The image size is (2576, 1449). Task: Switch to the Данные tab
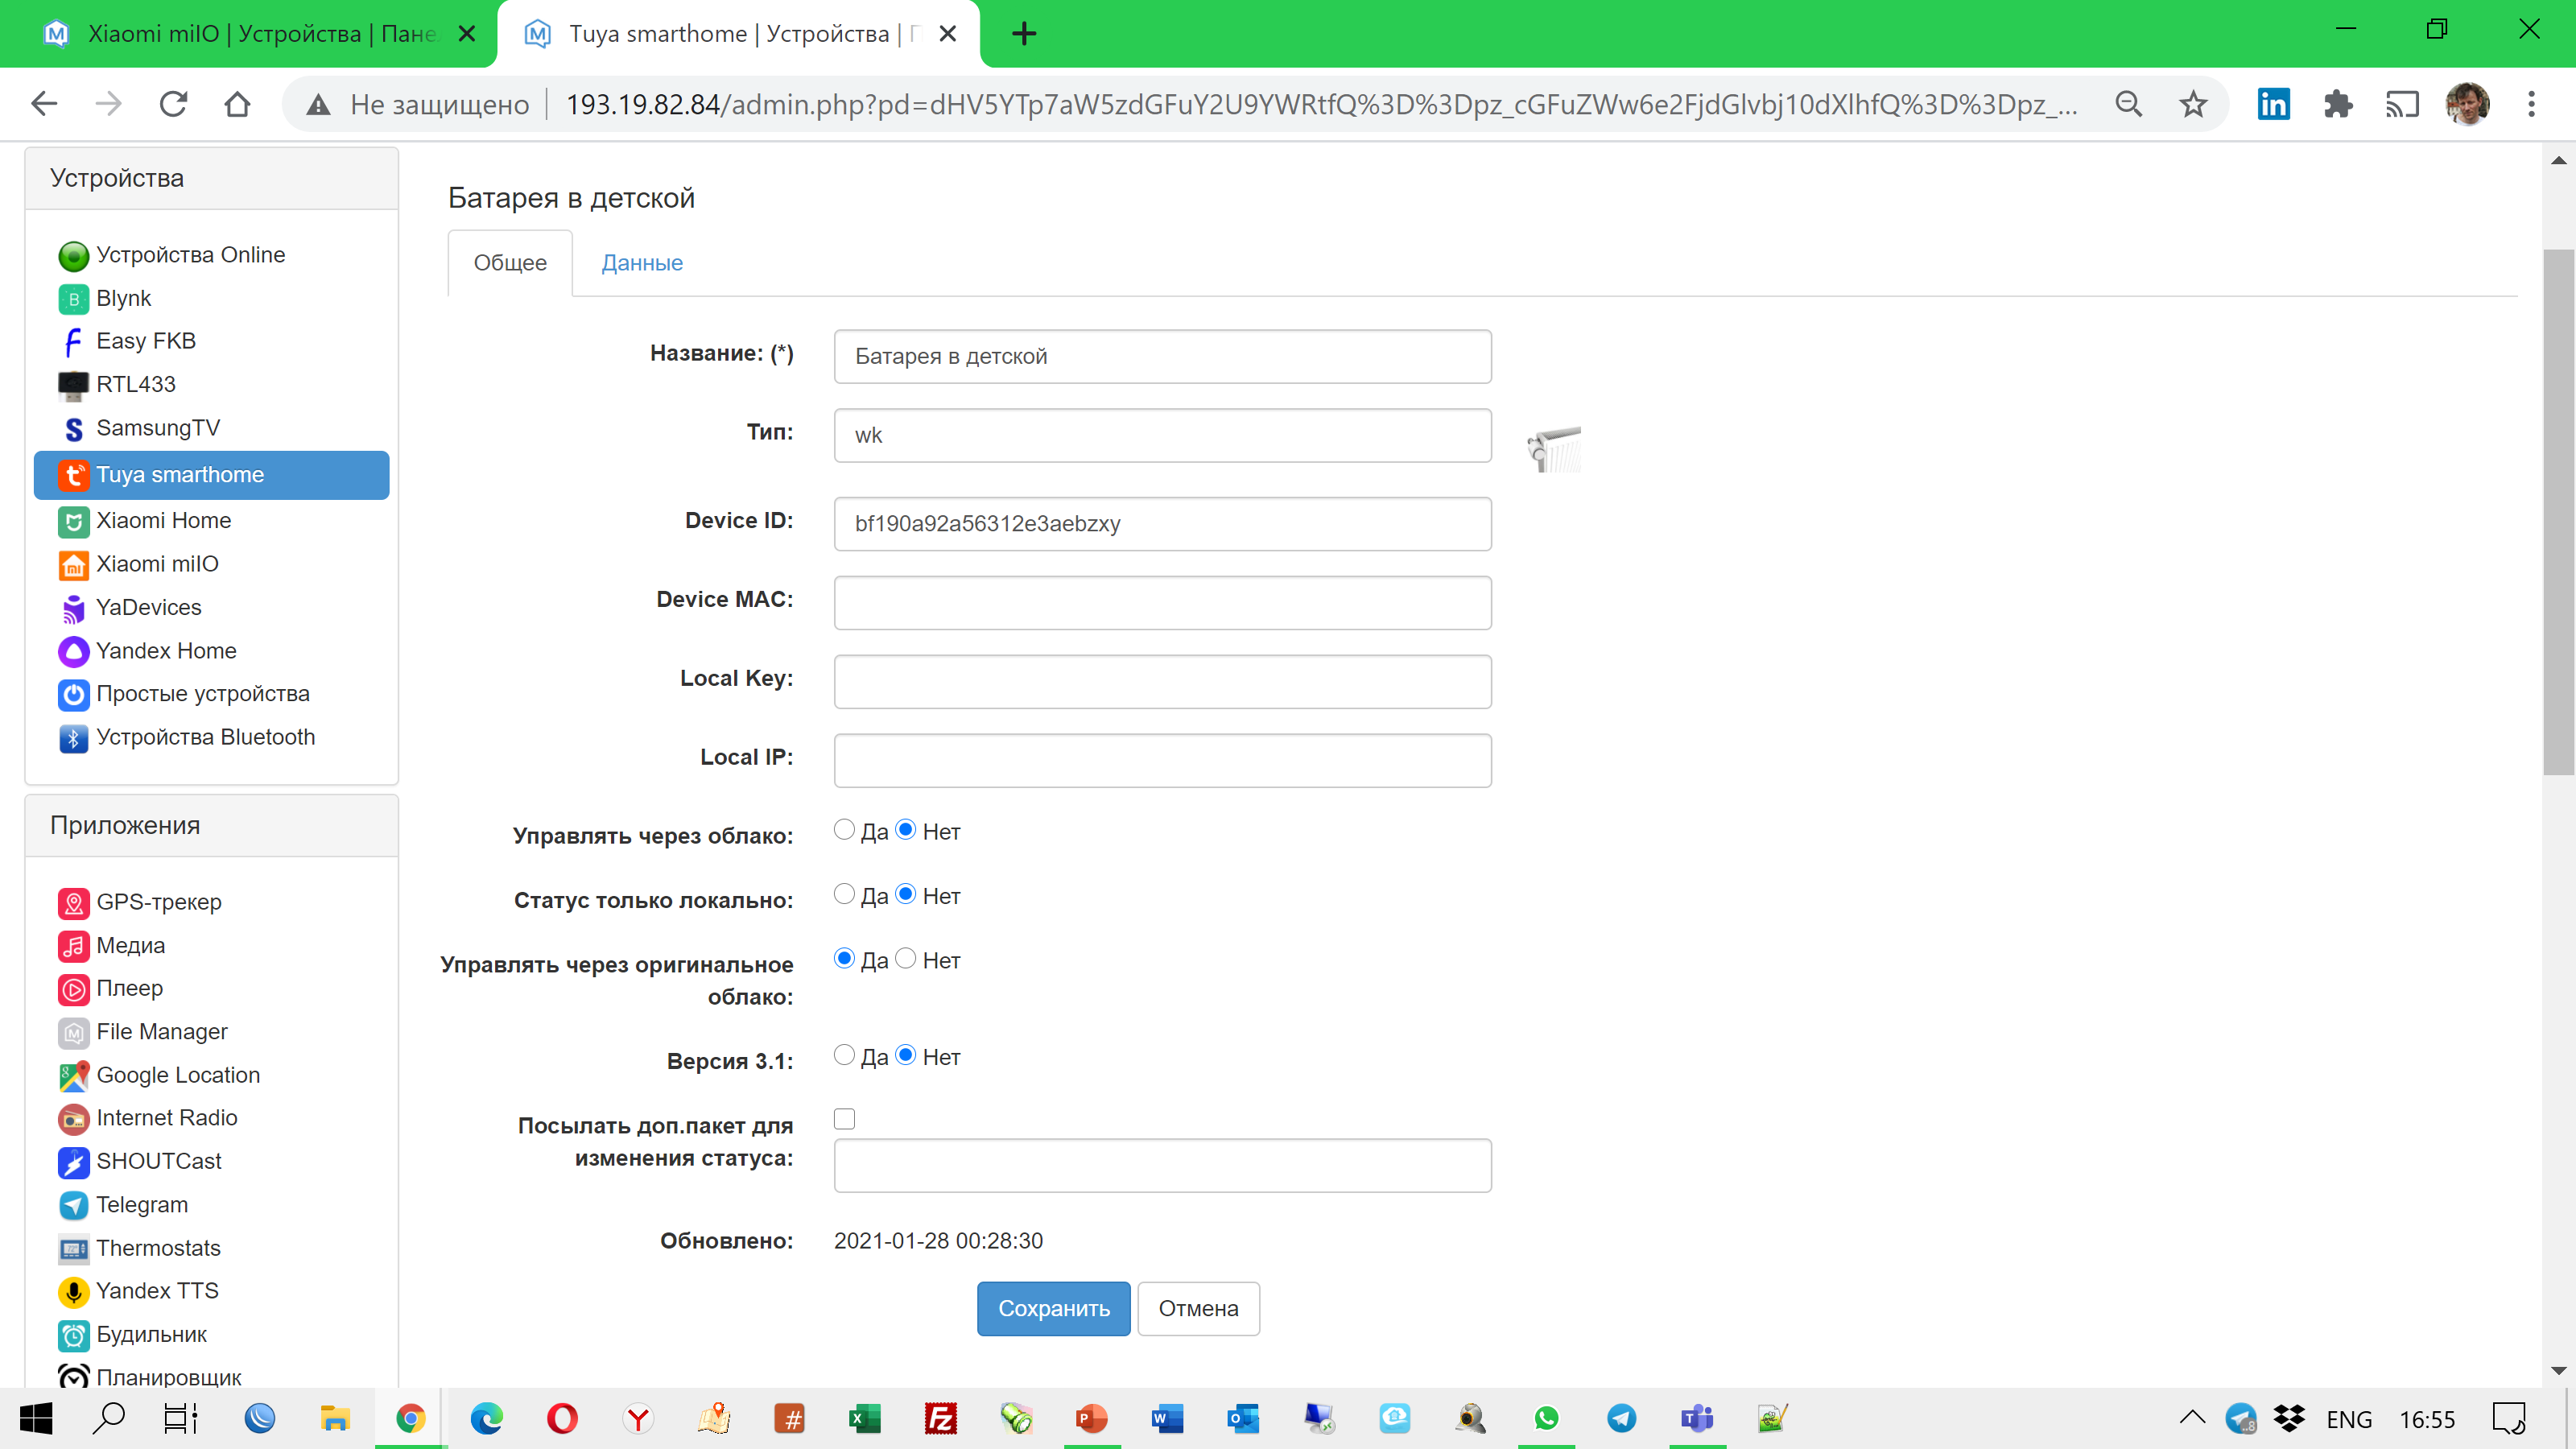coord(641,262)
